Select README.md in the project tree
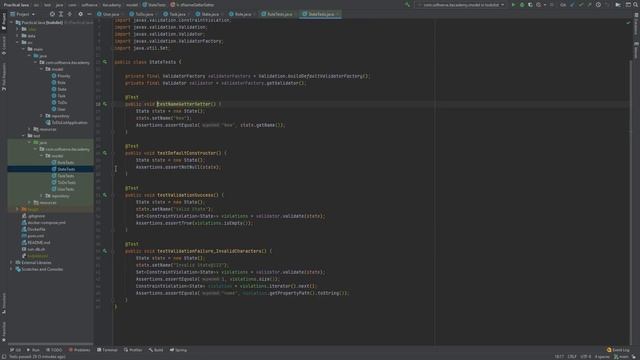This screenshot has width=640, height=360. click(36, 242)
